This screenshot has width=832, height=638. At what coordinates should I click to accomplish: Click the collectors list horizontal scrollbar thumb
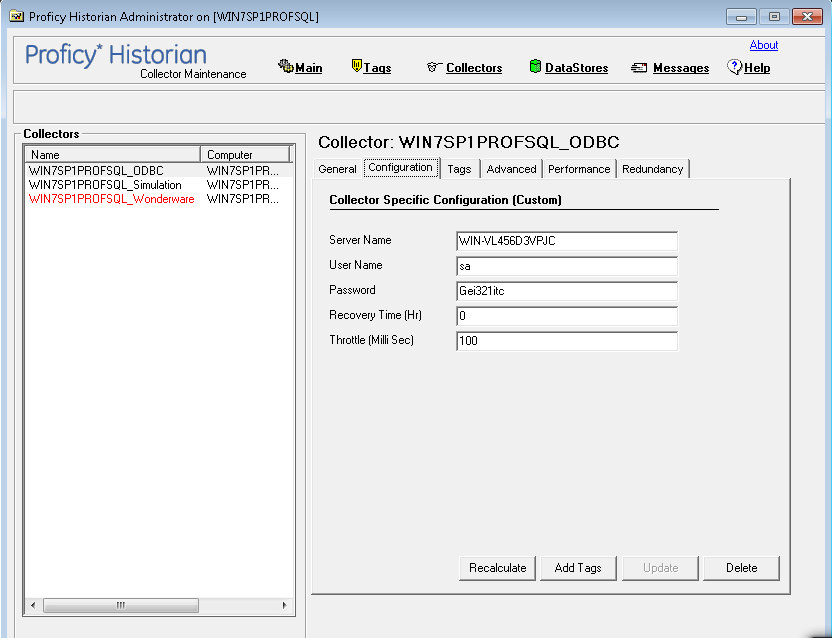(x=121, y=605)
